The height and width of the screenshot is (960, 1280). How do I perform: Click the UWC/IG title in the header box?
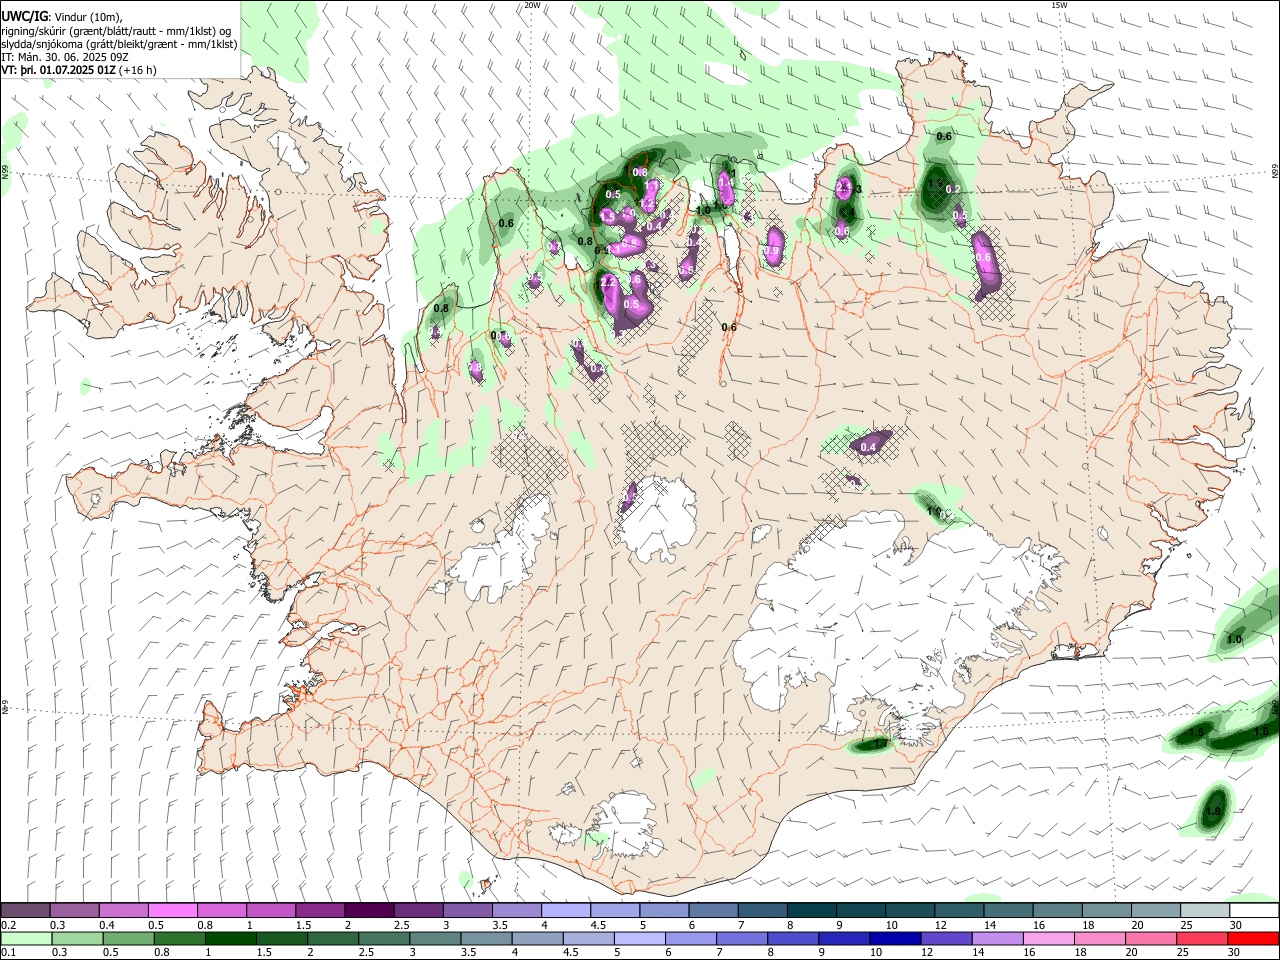tap(23, 17)
